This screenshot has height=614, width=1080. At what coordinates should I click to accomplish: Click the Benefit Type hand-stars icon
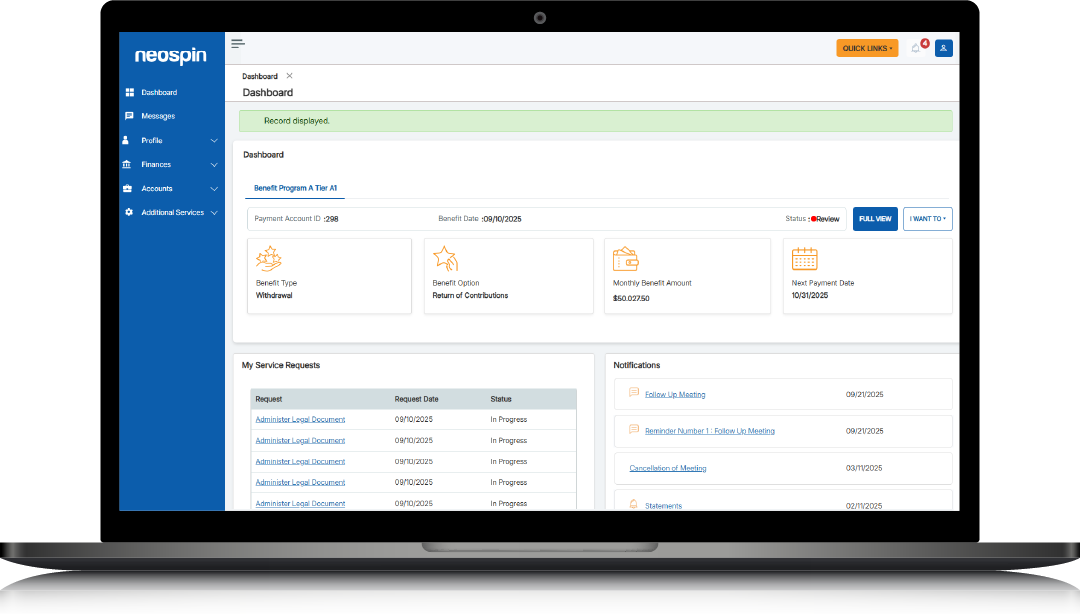(x=269, y=259)
